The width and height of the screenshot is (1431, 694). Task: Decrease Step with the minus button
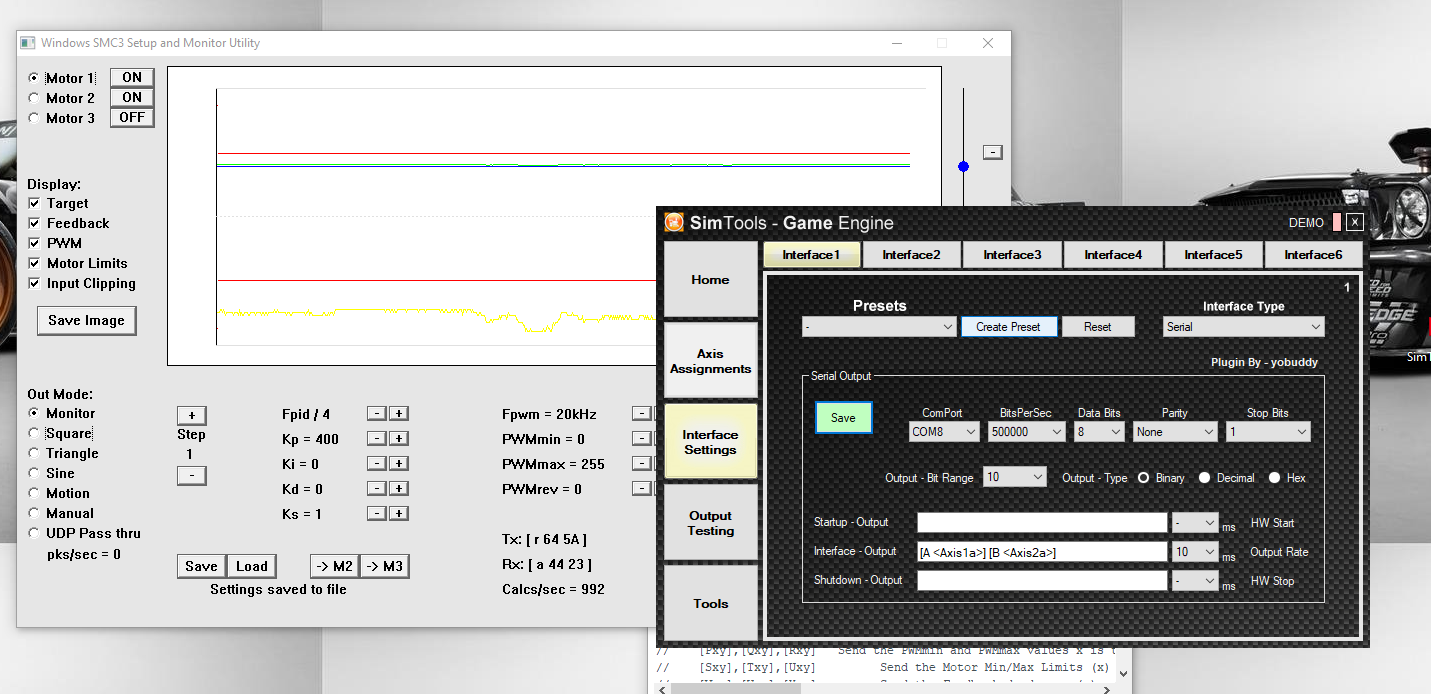click(x=191, y=475)
